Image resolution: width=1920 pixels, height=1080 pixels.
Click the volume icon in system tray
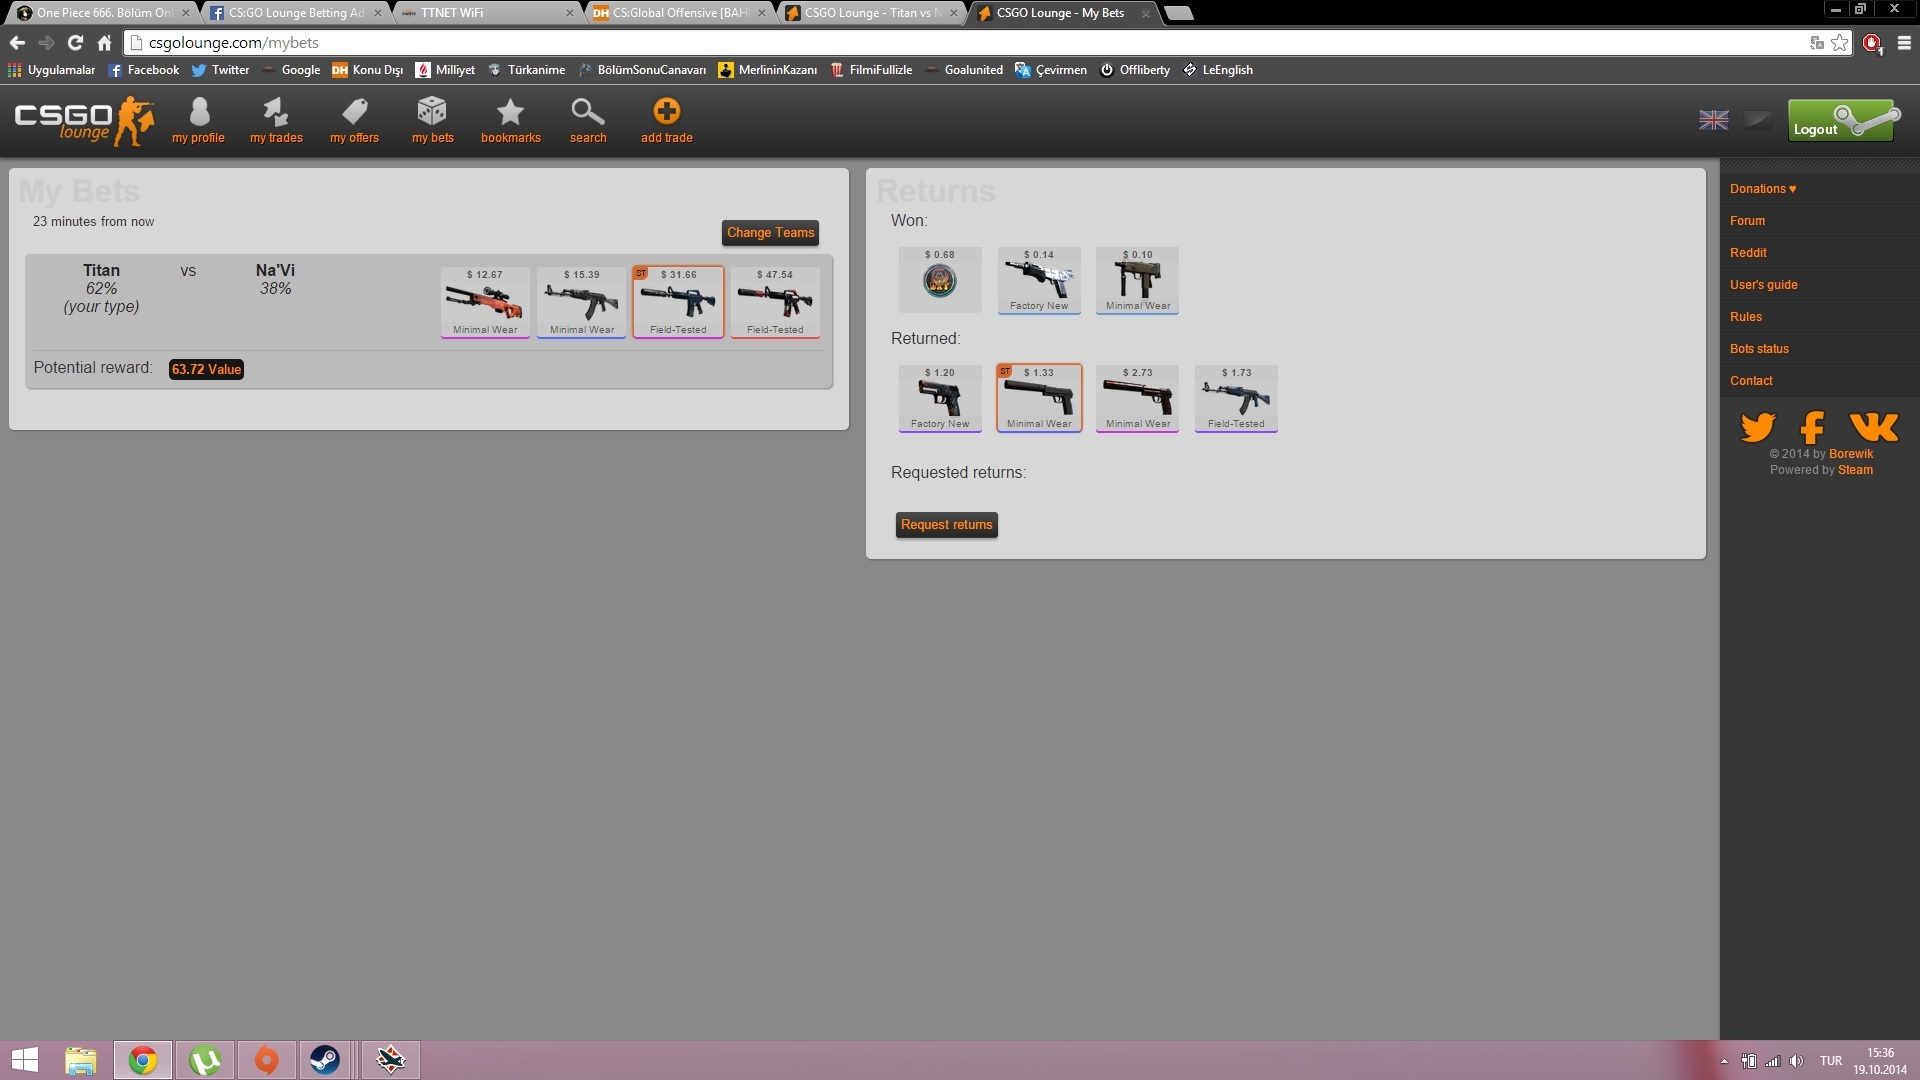pyautogui.click(x=1796, y=1061)
